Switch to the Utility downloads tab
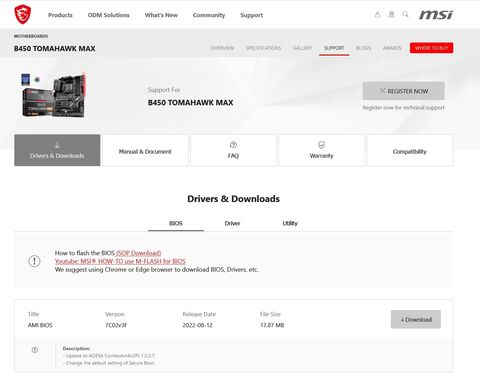The height and width of the screenshot is (379, 480). click(x=290, y=223)
